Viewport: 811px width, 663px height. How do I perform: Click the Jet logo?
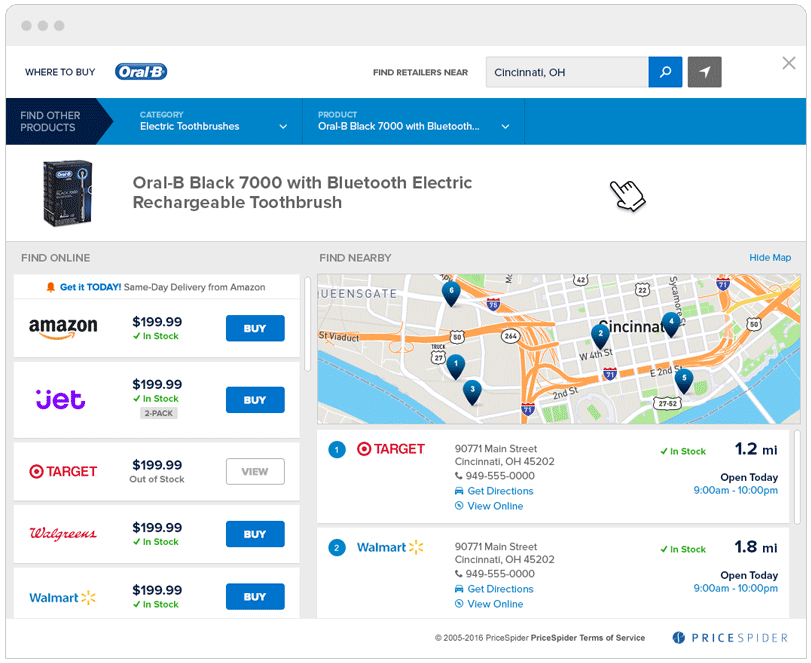coord(61,399)
